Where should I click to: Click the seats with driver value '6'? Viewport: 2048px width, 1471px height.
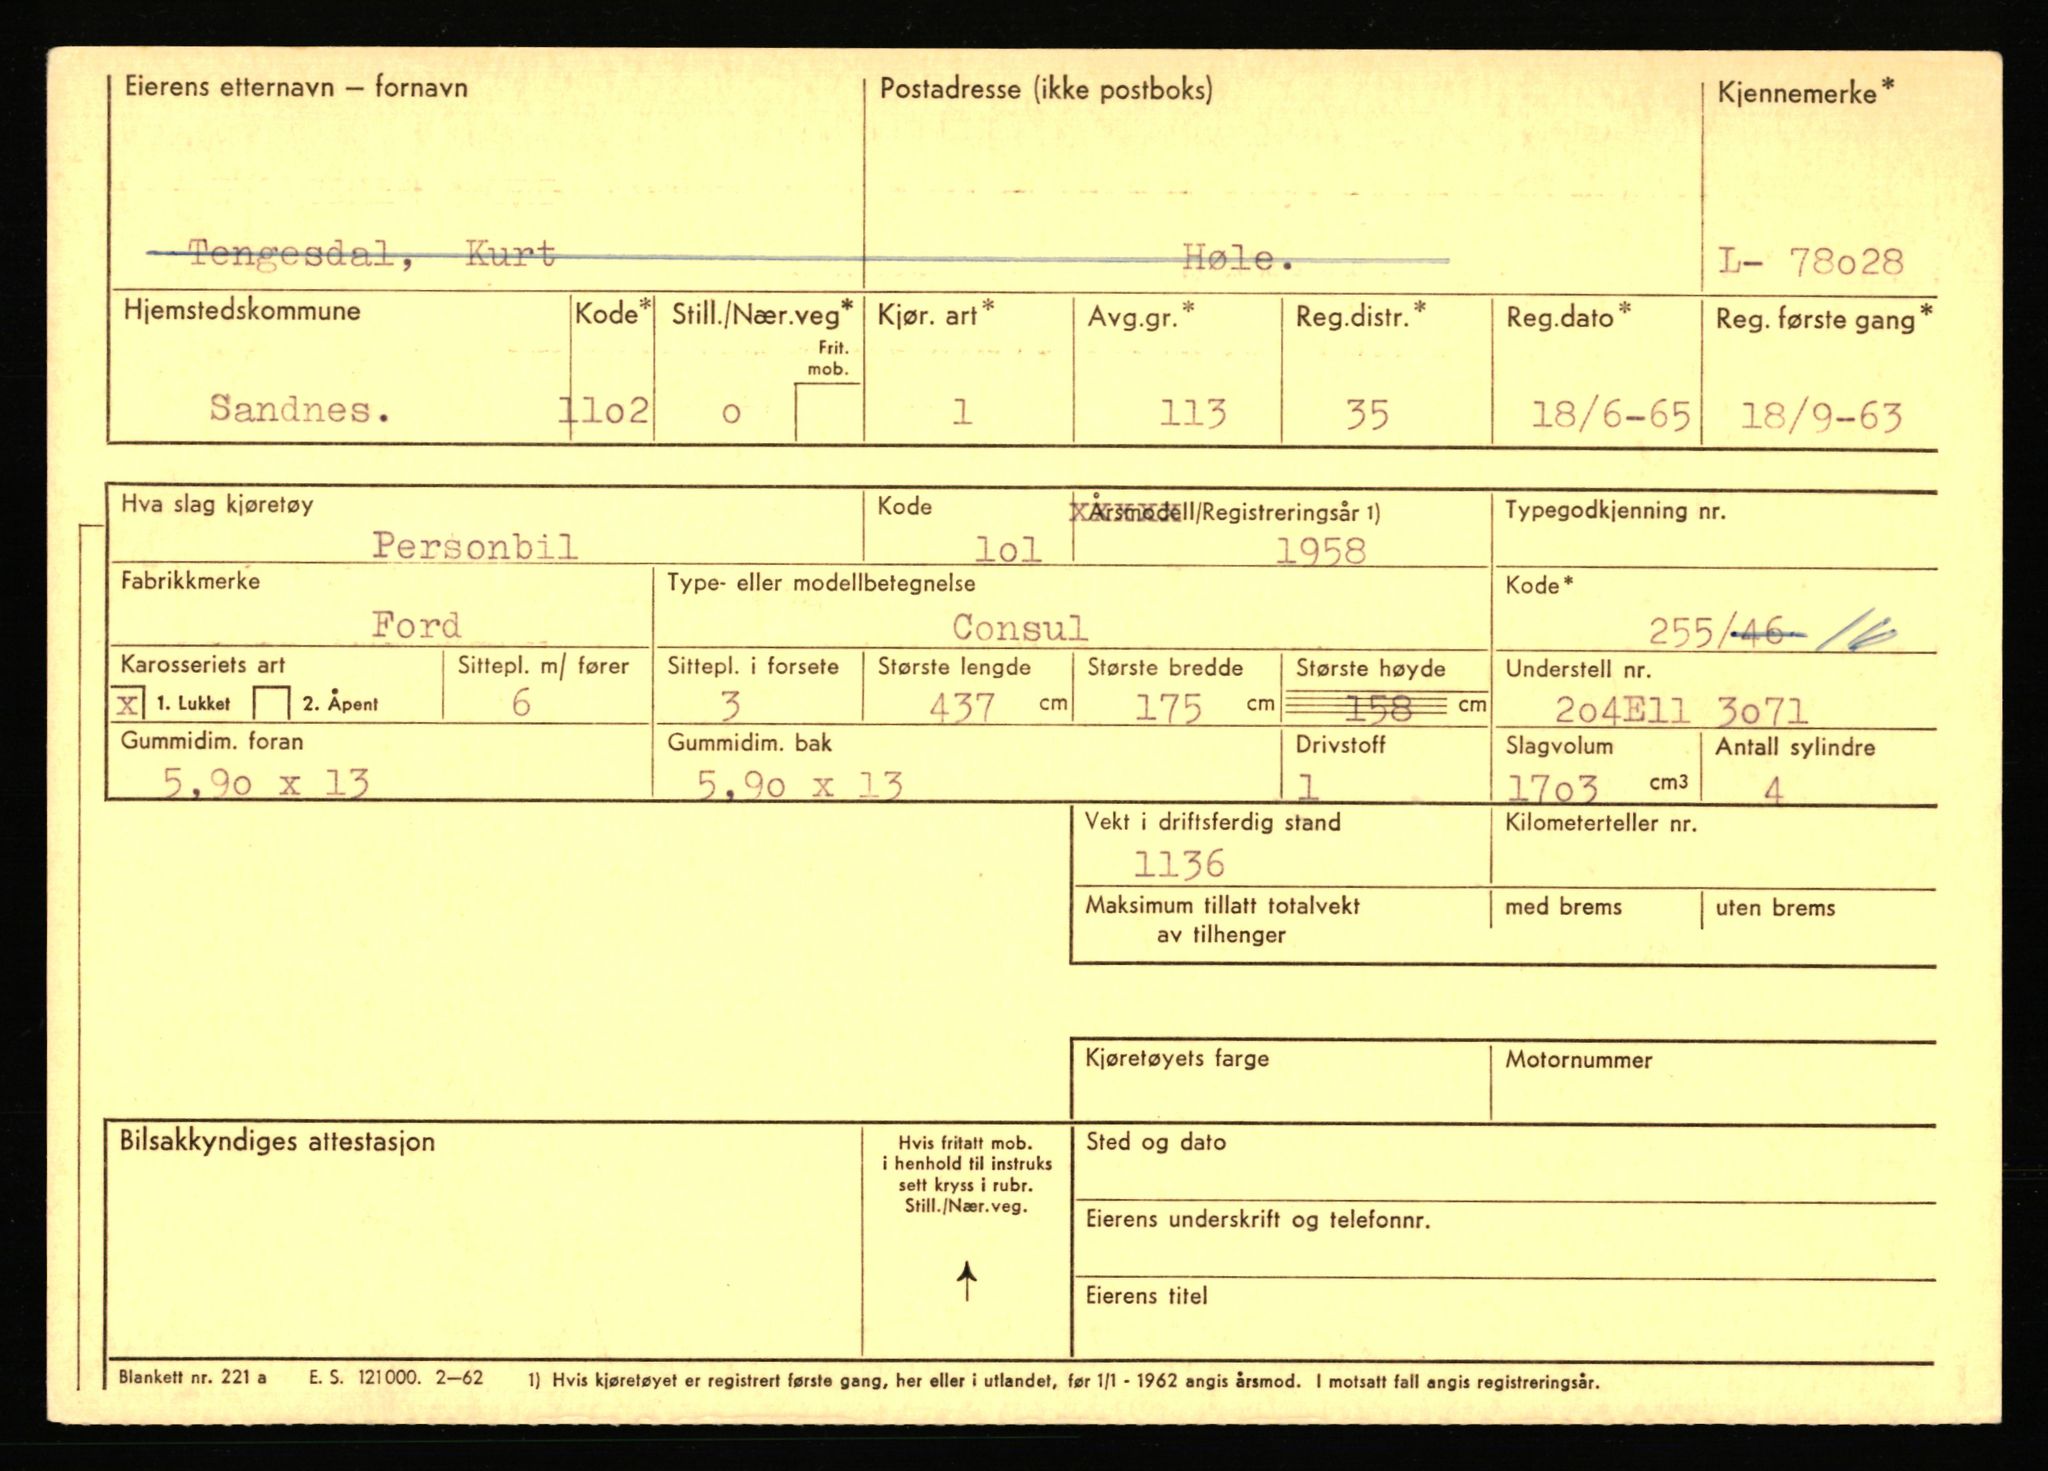(521, 704)
